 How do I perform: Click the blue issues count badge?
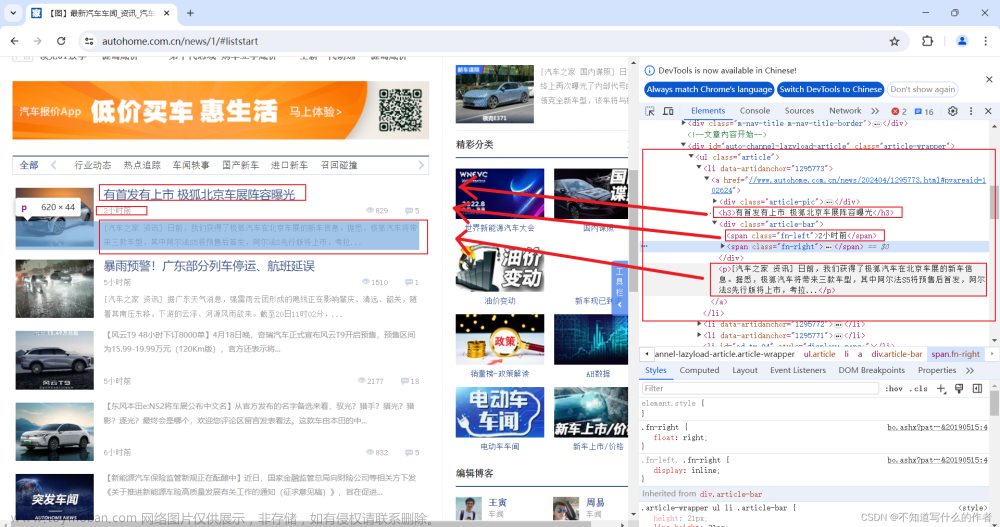(924, 111)
